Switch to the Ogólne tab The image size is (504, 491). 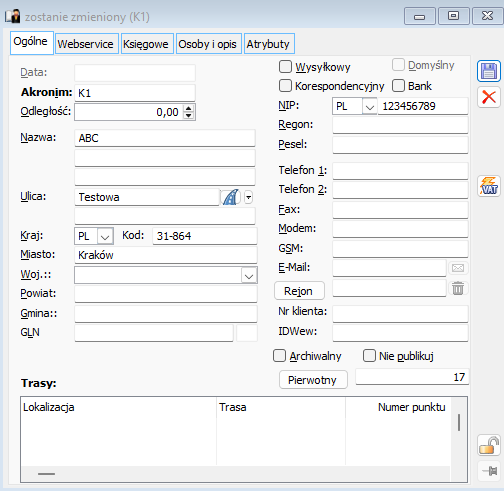(32, 42)
